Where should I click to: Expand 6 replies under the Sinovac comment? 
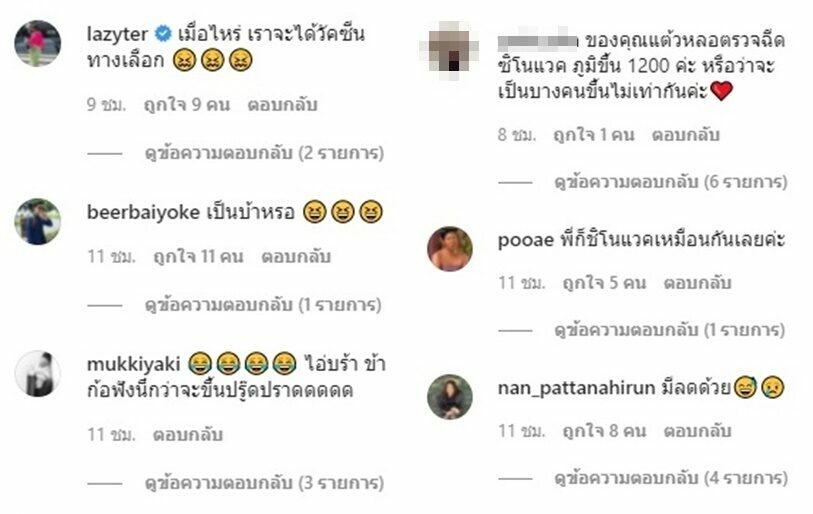671,182
